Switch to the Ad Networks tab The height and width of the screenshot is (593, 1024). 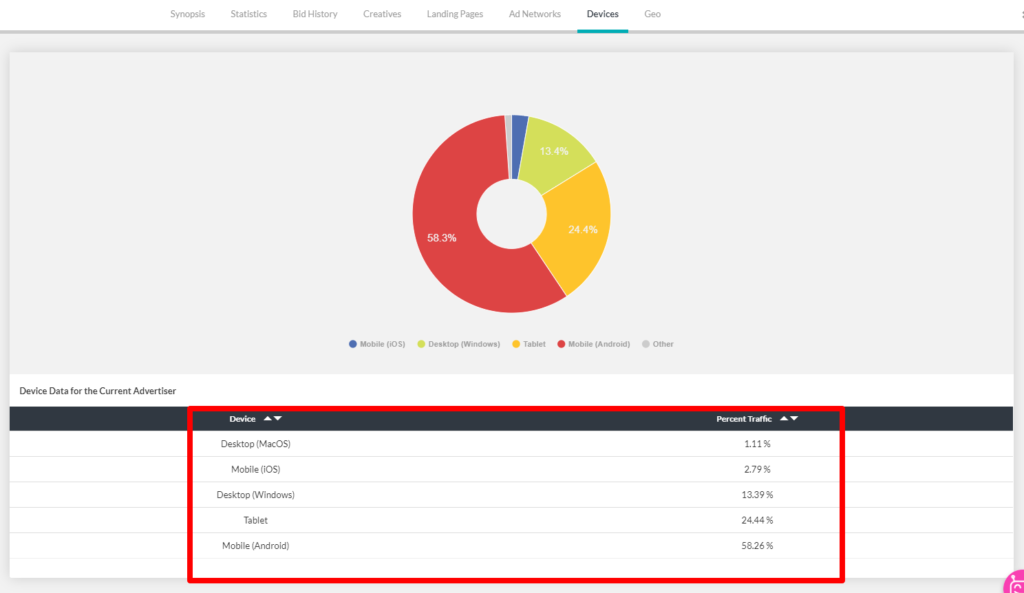click(x=534, y=14)
